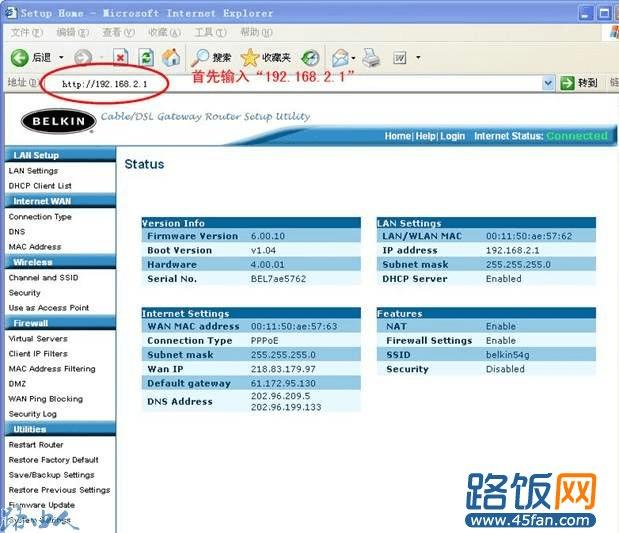Screen dimensions: 619x533
Task: Click the Utilities section header
Action: click(x=60, y=429)
